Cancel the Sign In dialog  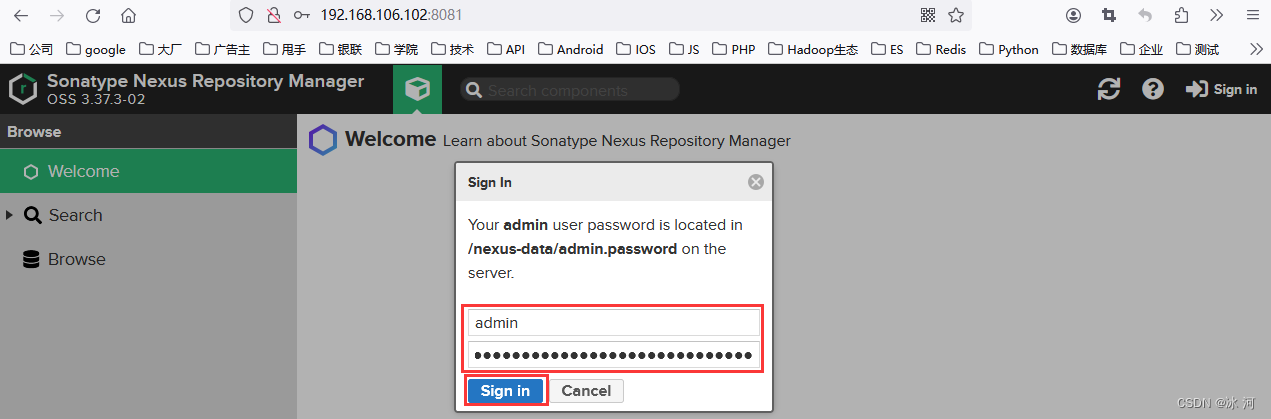click(x=586, y=391)
